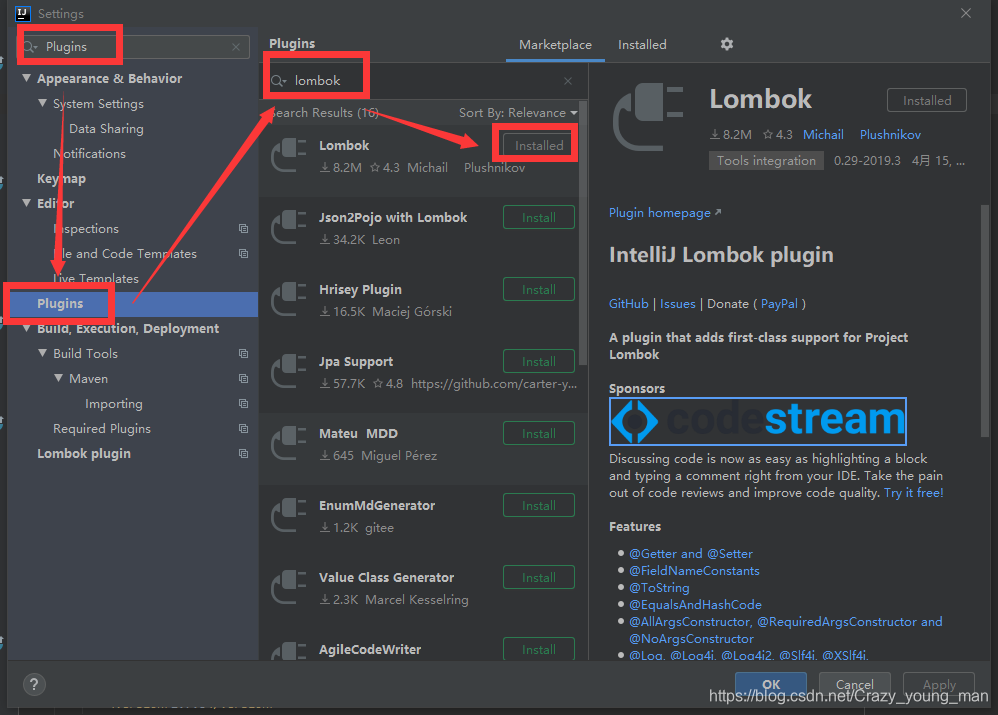This screenshot has width=998, height=715.
Task: Collapse the System Settings node
Action: coord(43,103)
